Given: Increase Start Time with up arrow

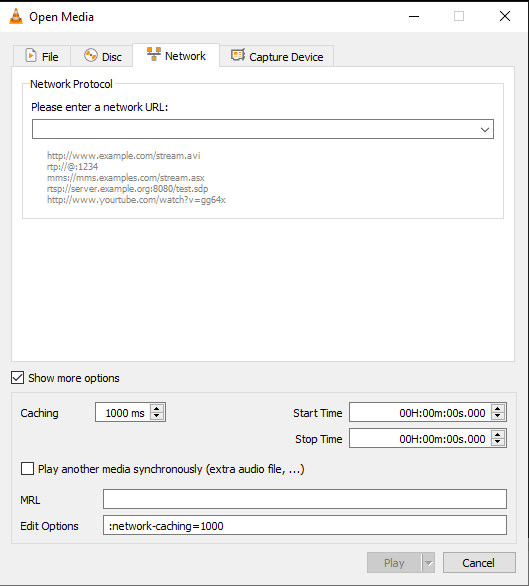Looking at the screenshot, I should pos(498,408).
